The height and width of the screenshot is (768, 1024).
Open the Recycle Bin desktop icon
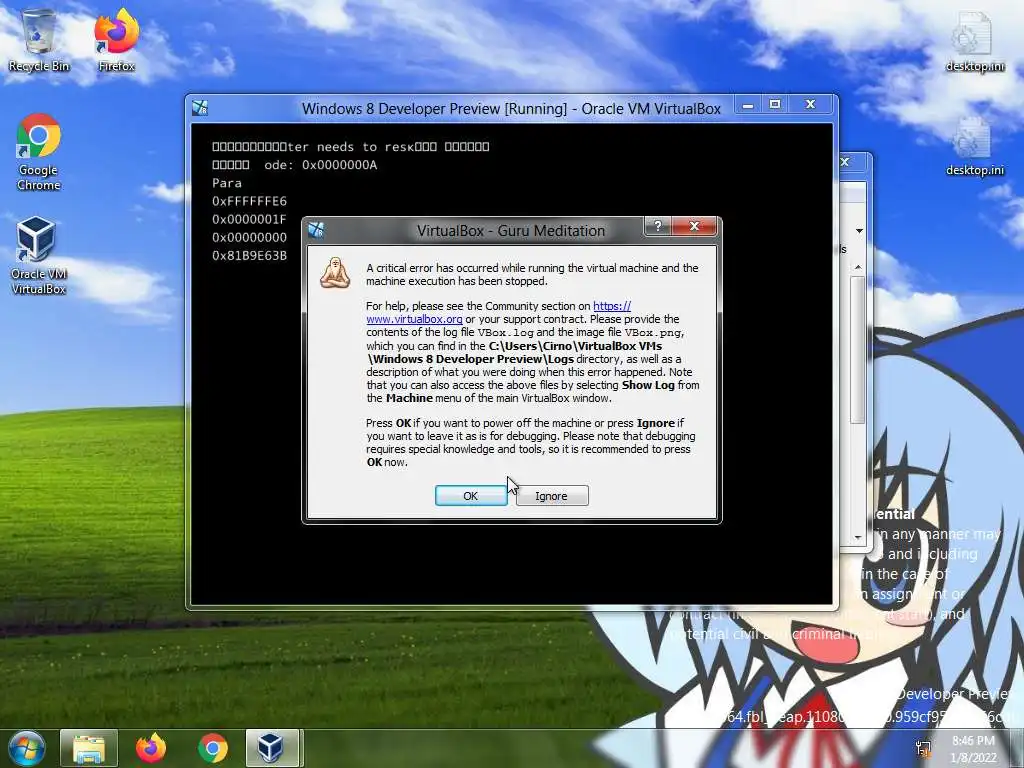pos(39,39)
